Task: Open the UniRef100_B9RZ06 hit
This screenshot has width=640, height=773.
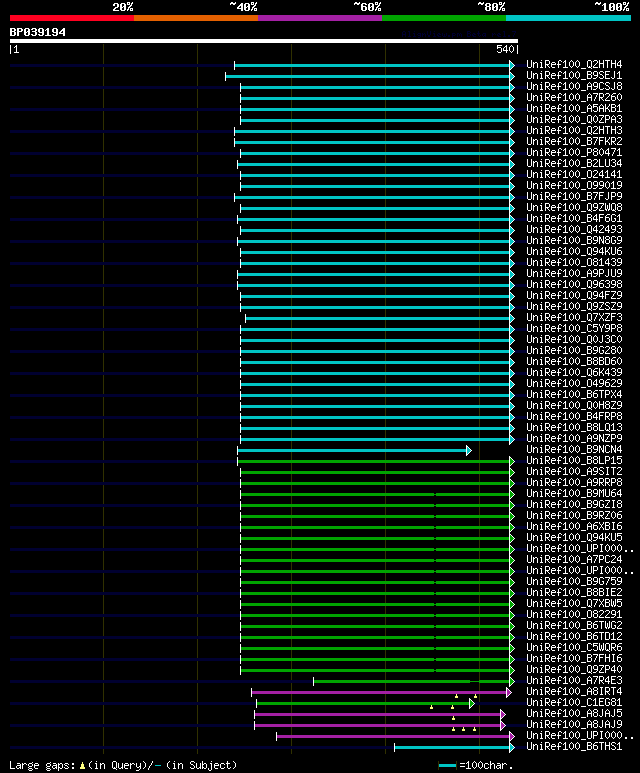Action: 574,516
